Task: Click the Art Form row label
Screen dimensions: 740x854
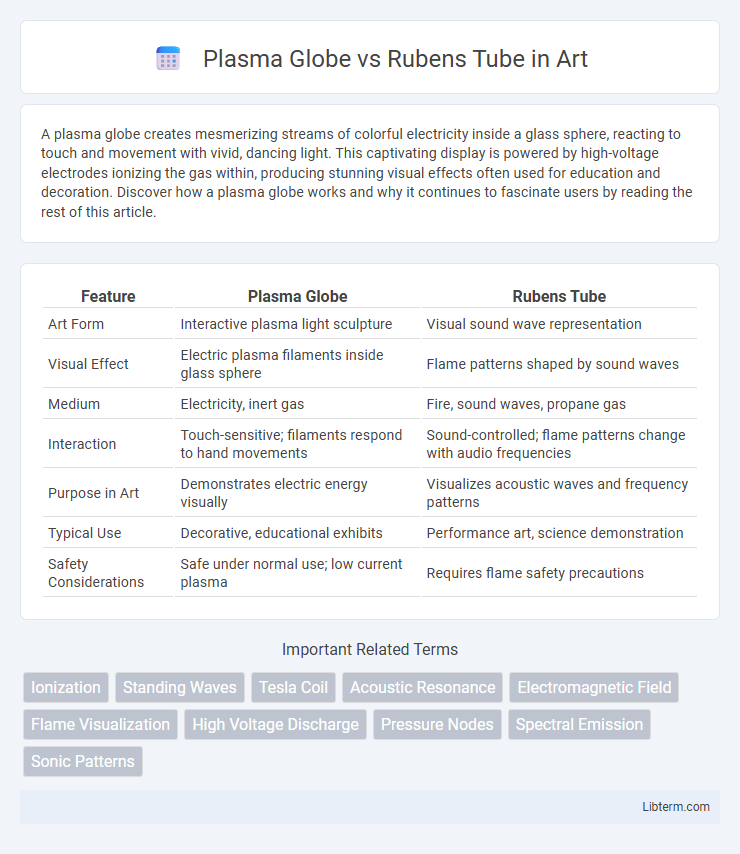Action: click(x=76, y=324)
